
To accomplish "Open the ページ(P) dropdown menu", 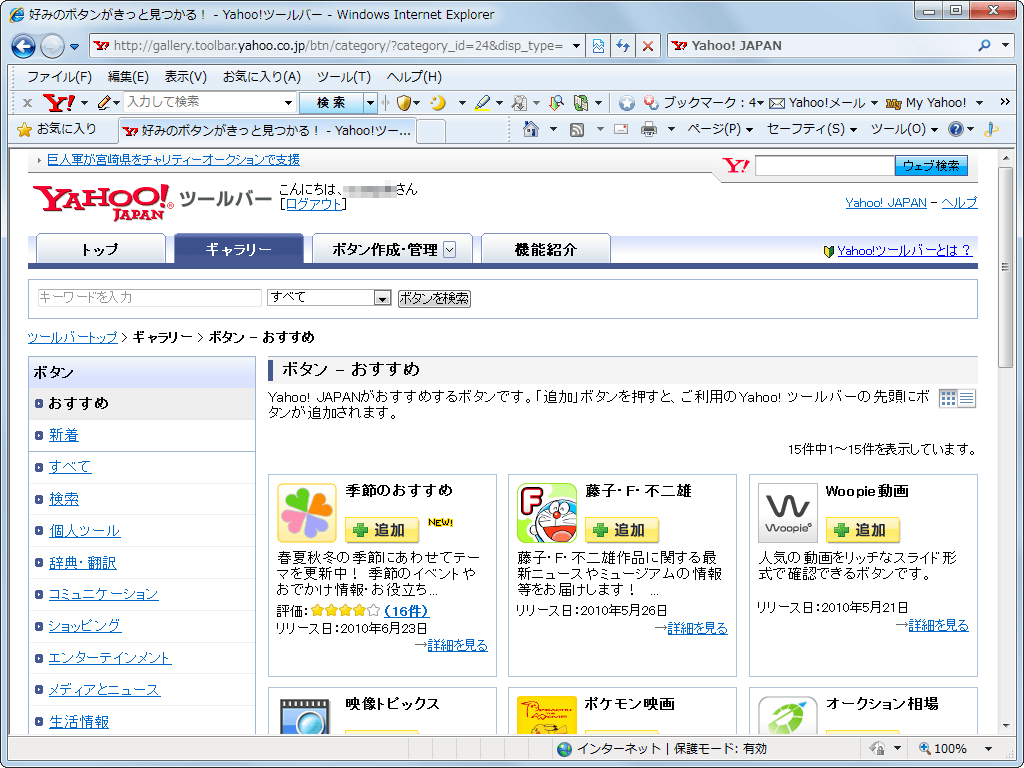I will 720,129.
